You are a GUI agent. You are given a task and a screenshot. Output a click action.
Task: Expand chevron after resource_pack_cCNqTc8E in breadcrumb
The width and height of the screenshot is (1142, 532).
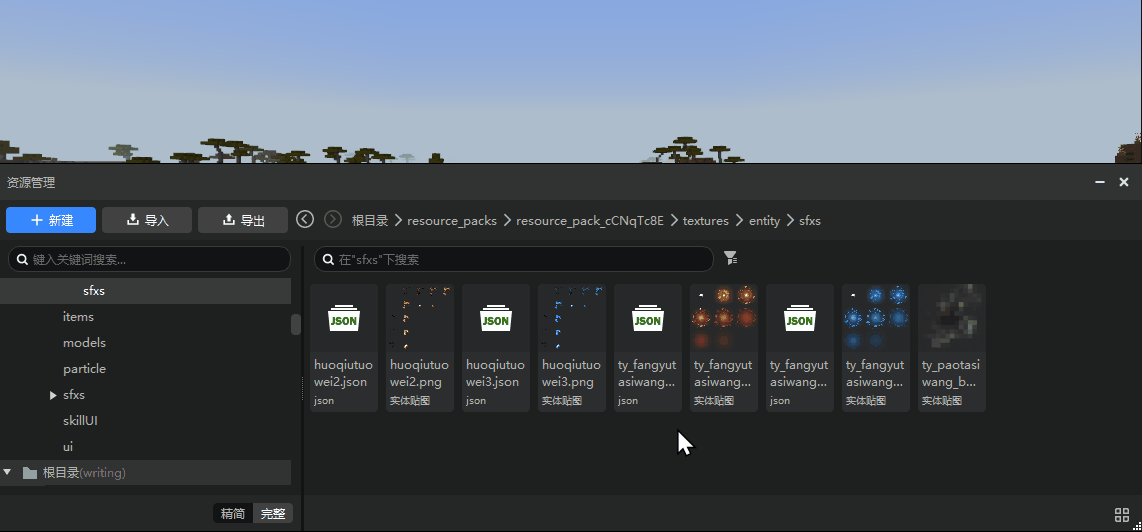point(674,220)
